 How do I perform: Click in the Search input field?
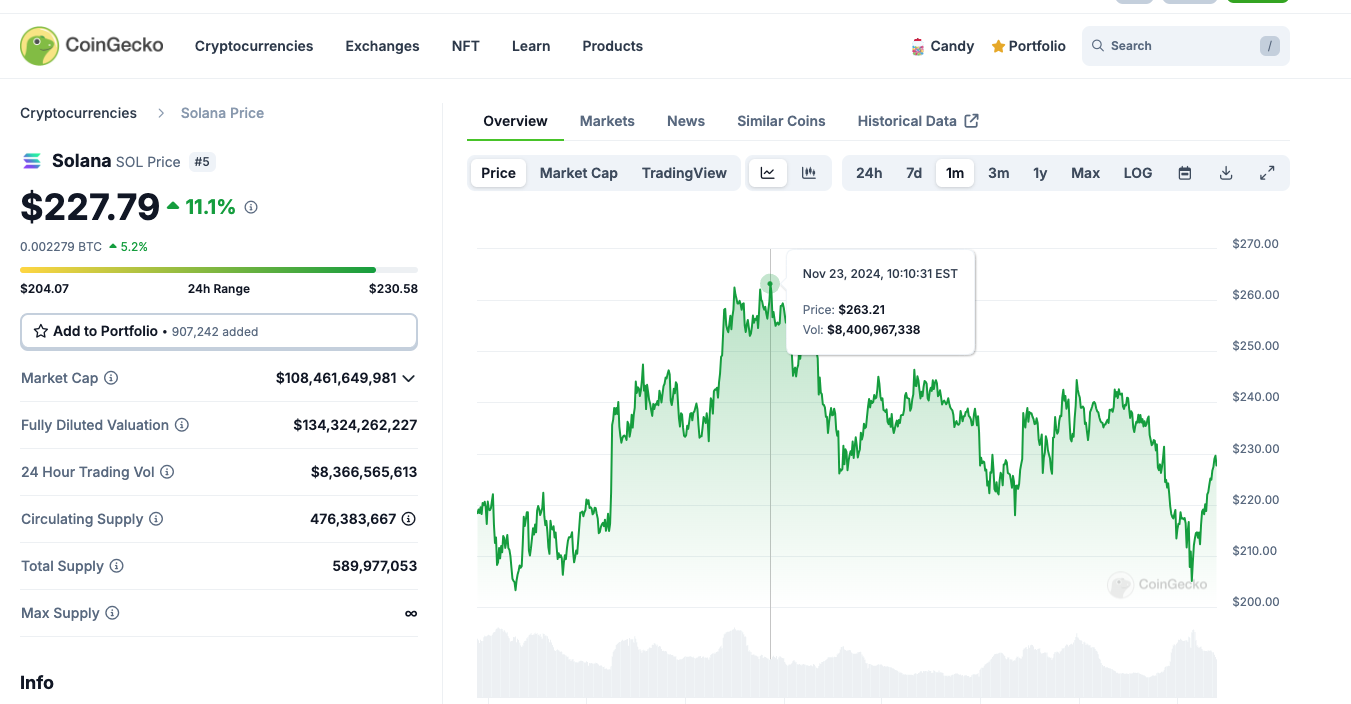coord(1185,46)
